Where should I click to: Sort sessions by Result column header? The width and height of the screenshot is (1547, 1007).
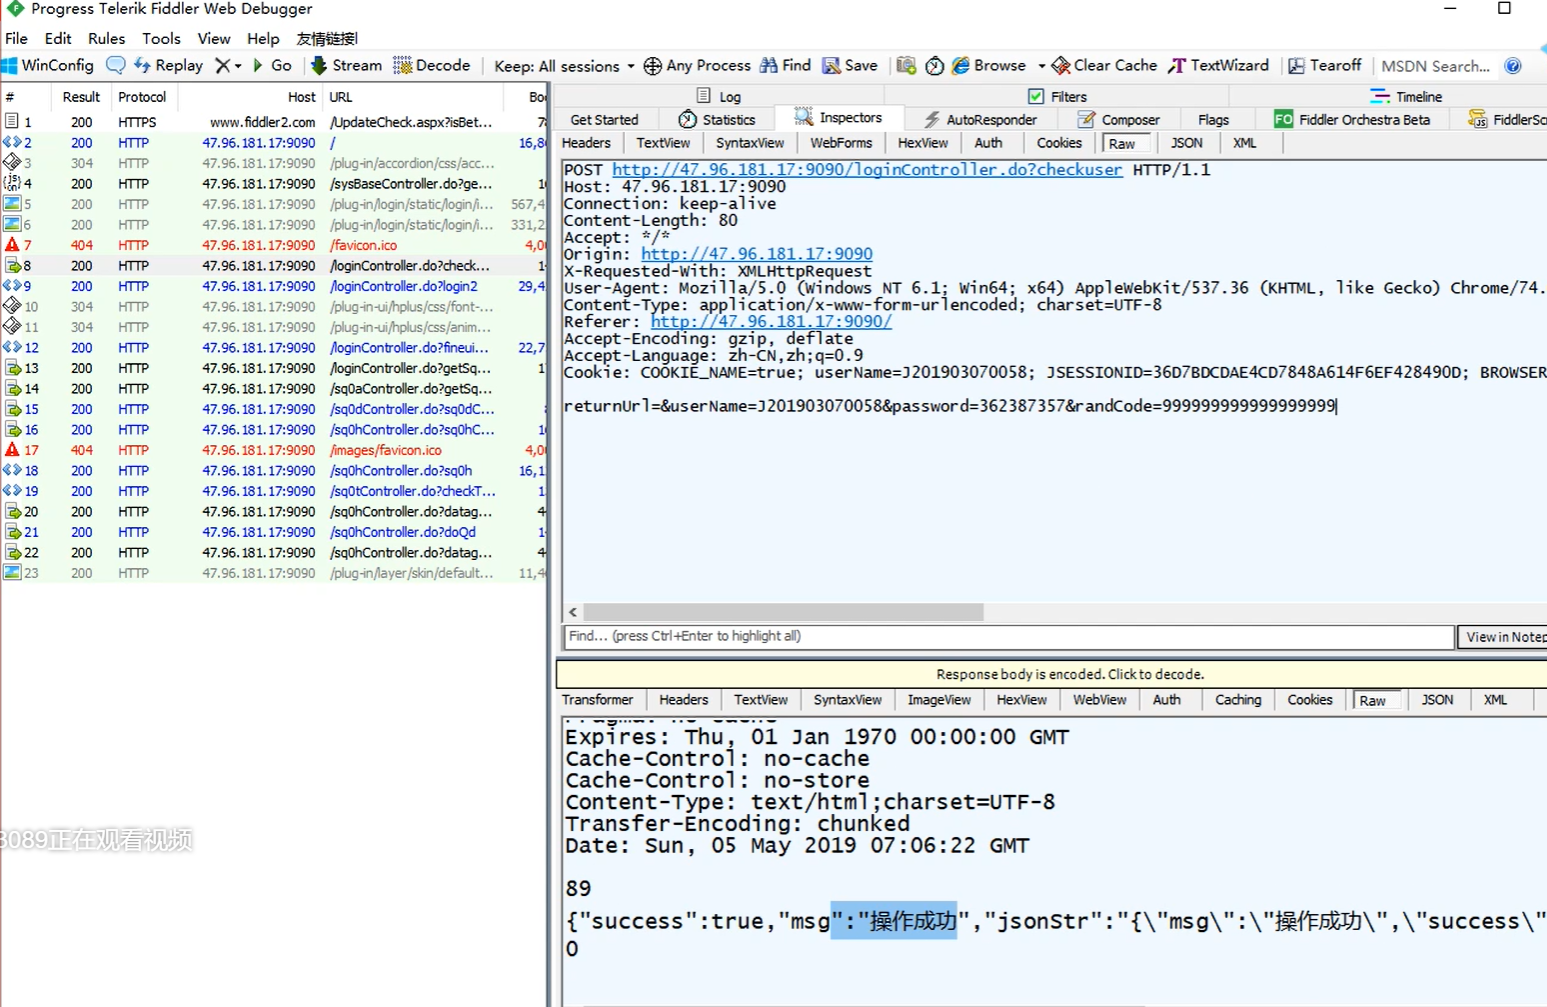coord(81,97)
